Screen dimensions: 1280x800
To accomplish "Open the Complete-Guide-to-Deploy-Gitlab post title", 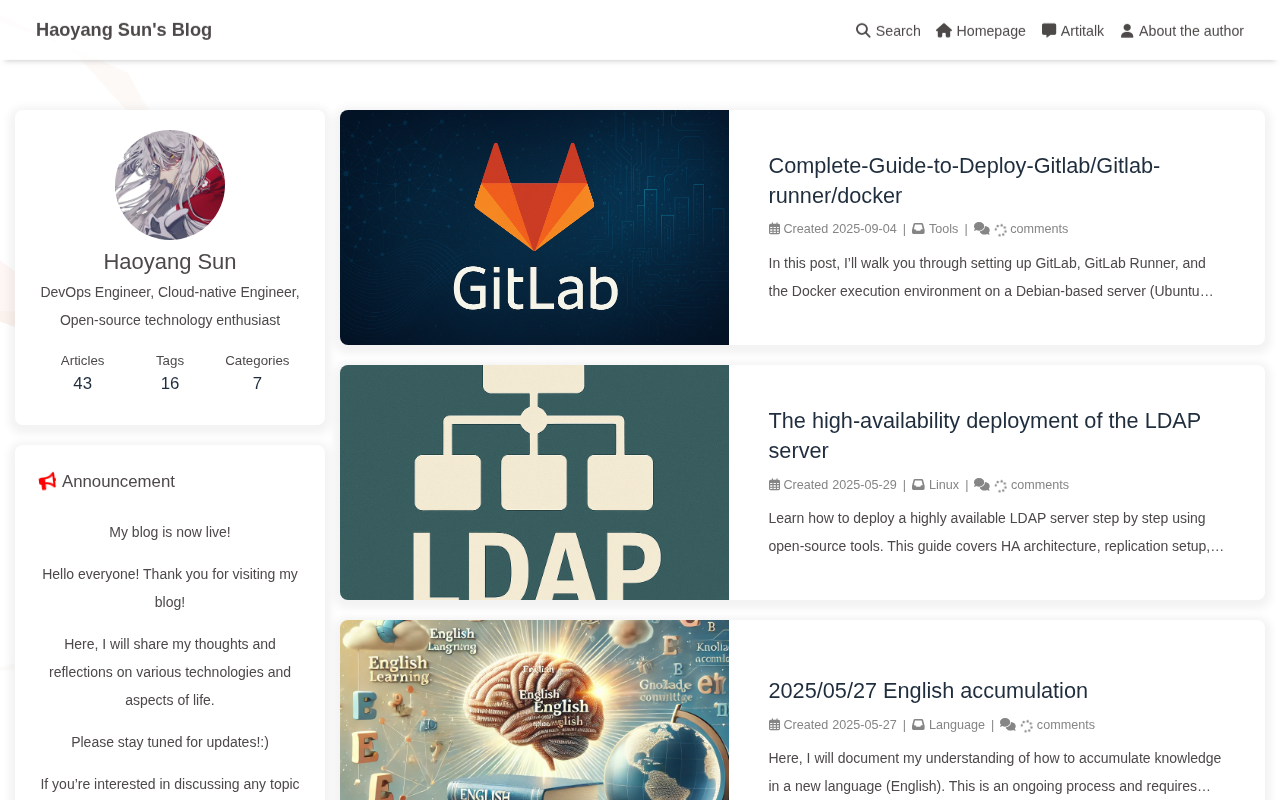I will point(964,181).
